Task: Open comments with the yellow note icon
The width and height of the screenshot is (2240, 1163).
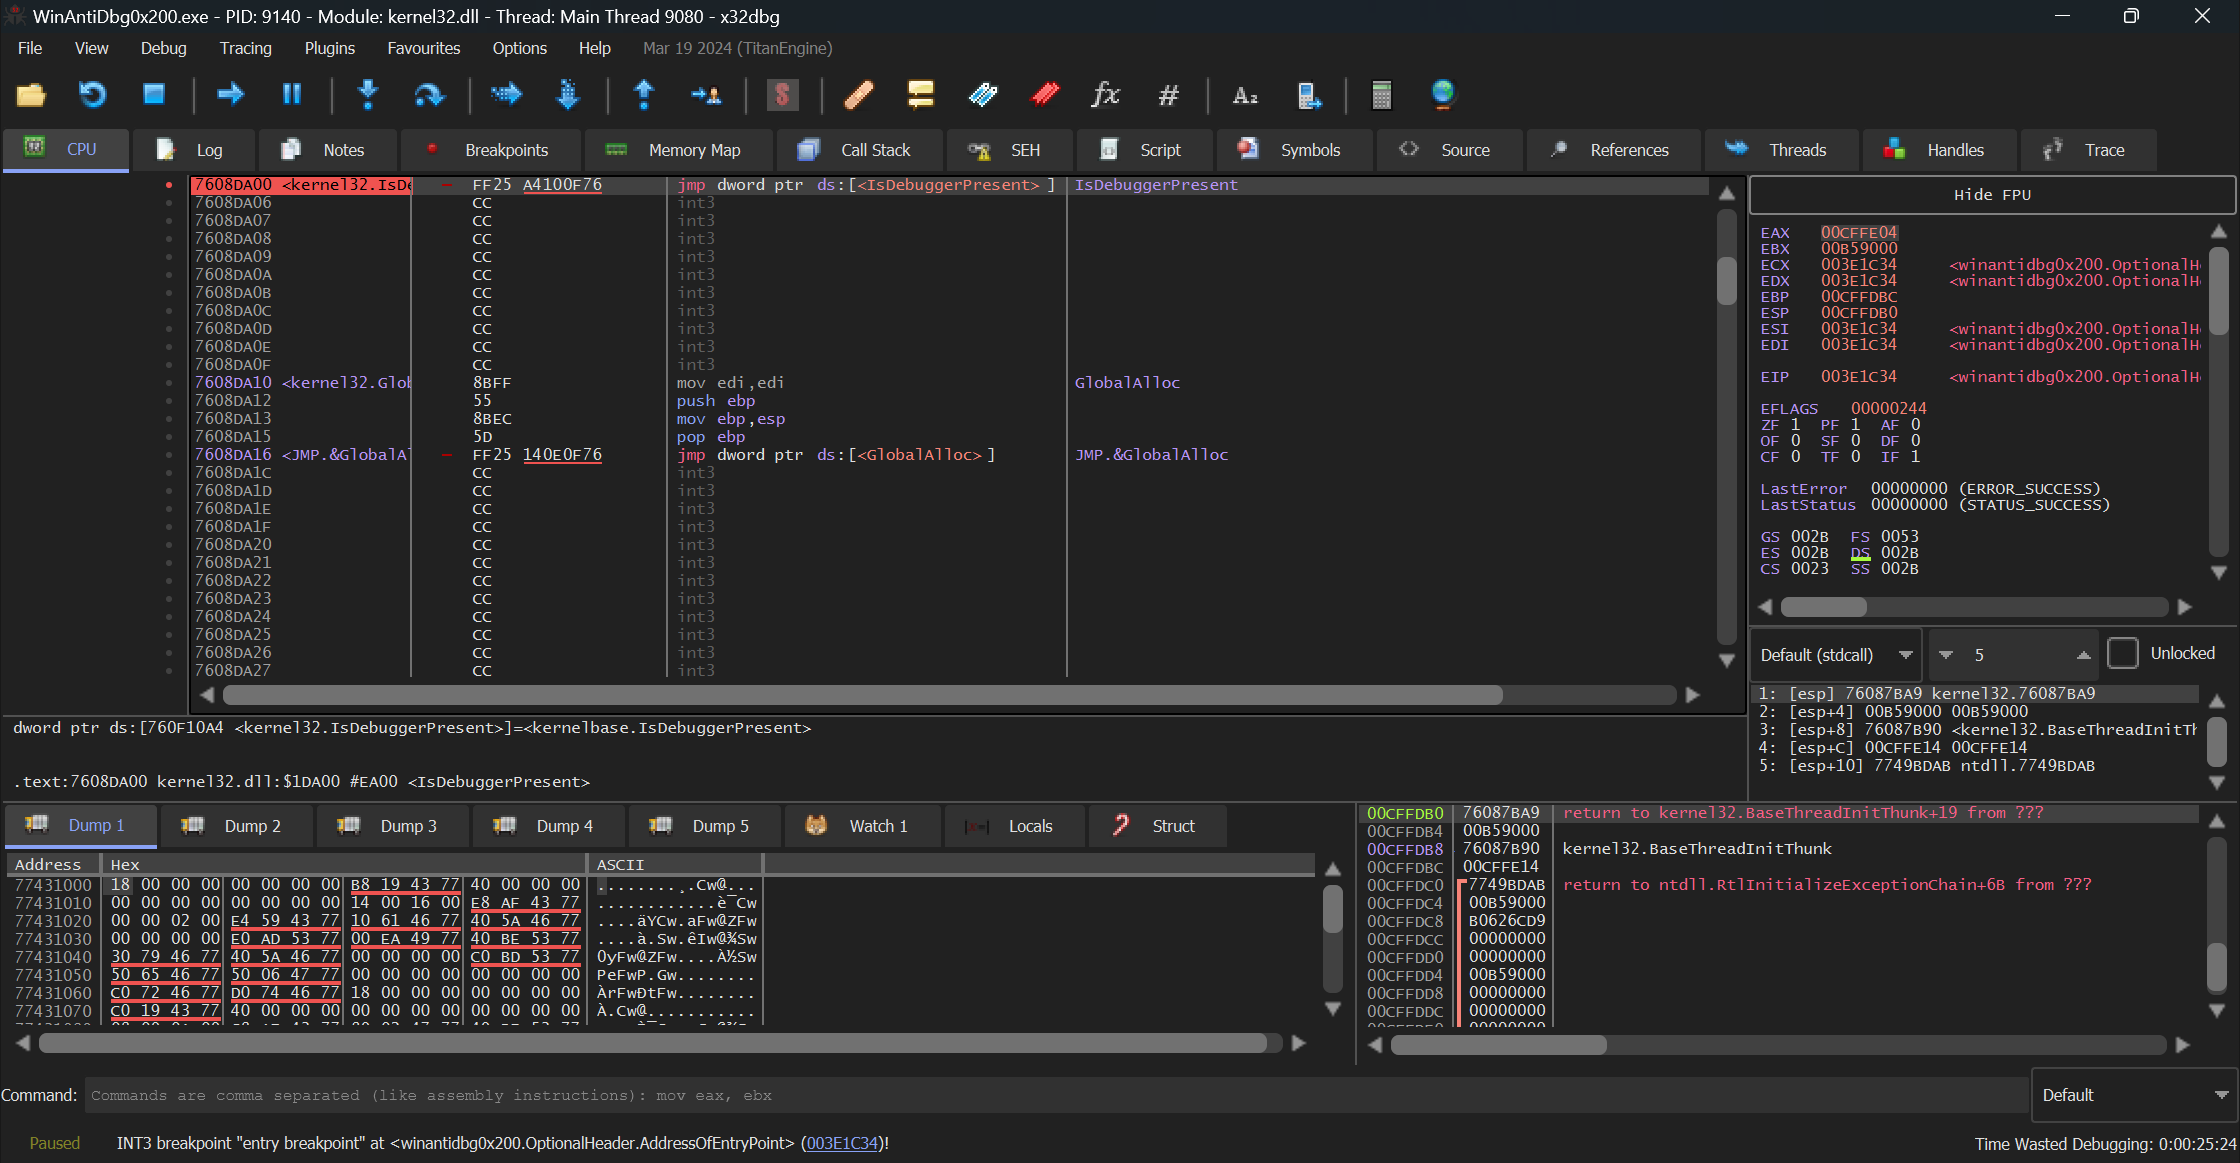Action: [921, 95]
